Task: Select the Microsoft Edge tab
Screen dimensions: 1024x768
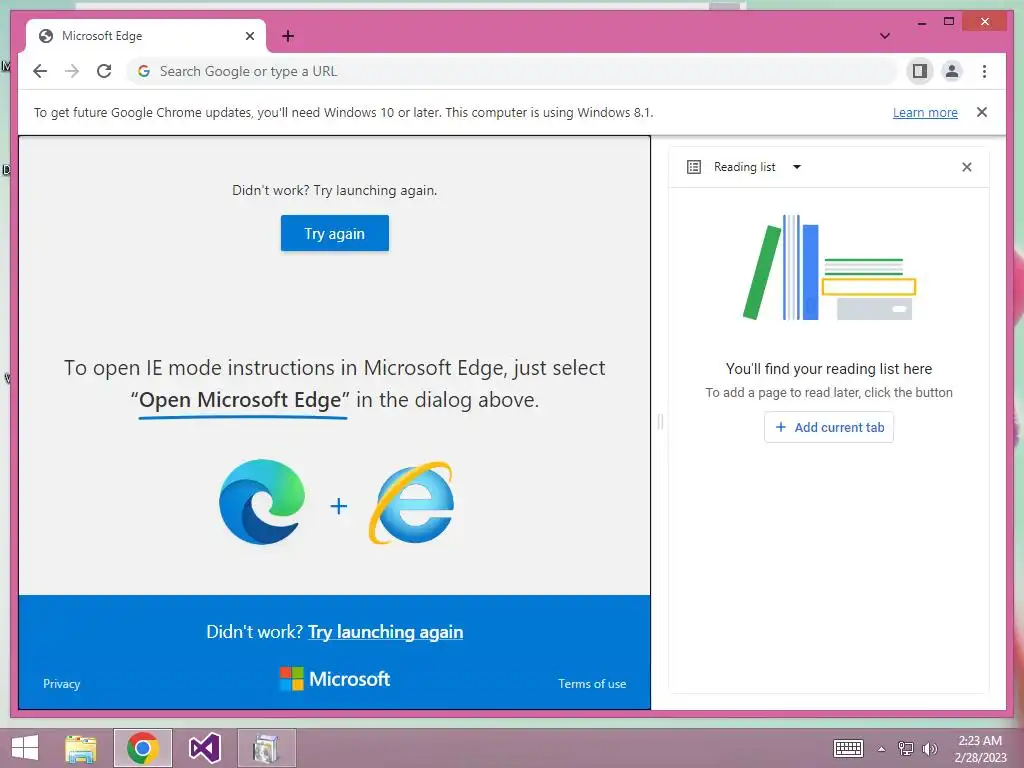Action: [146, 36]
